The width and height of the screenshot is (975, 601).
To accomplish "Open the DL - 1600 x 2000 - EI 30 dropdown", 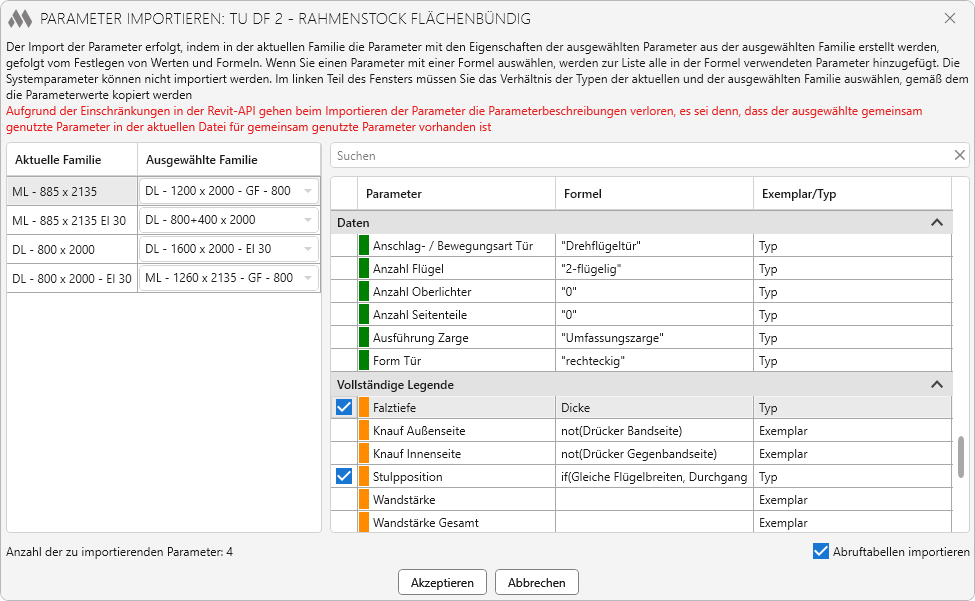I will click(308, 249).
